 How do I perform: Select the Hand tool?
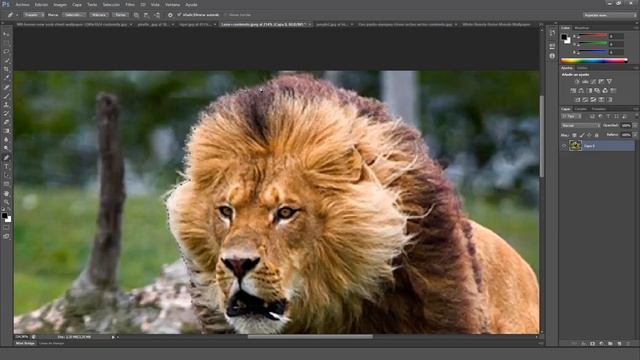tap(6, 193)
